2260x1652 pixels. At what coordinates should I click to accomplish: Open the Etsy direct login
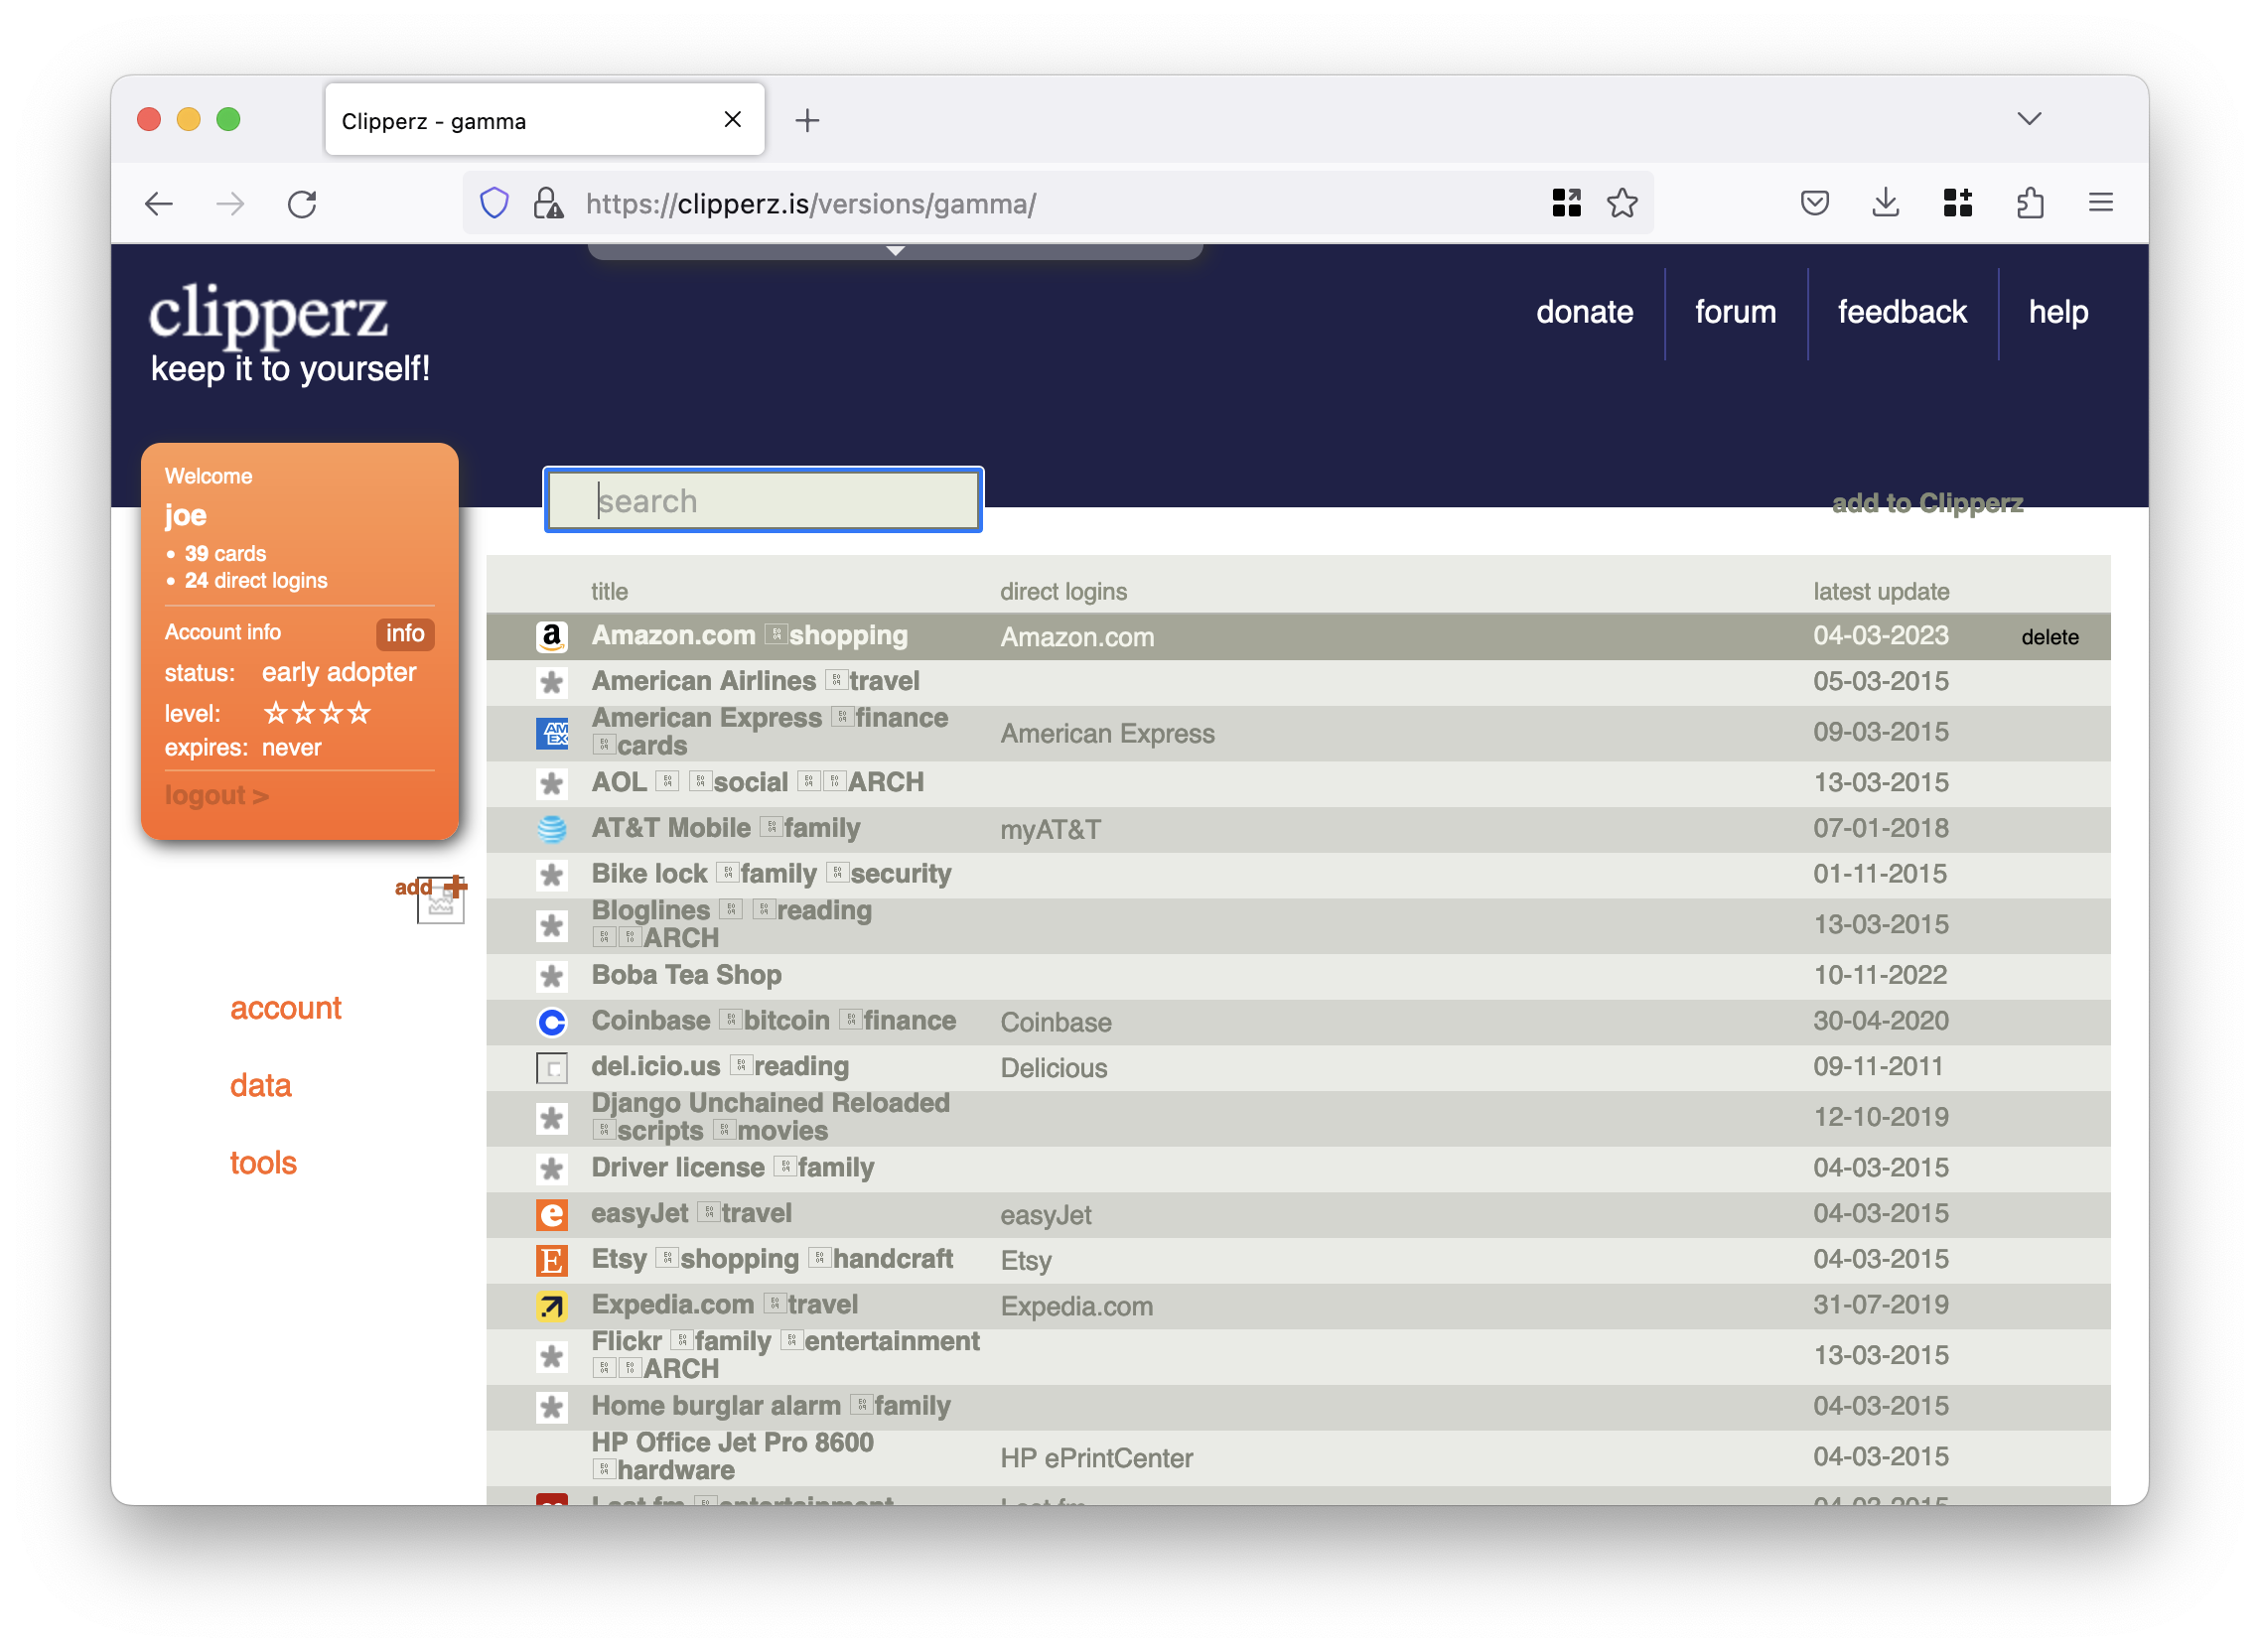(x=1026, y=1261)
